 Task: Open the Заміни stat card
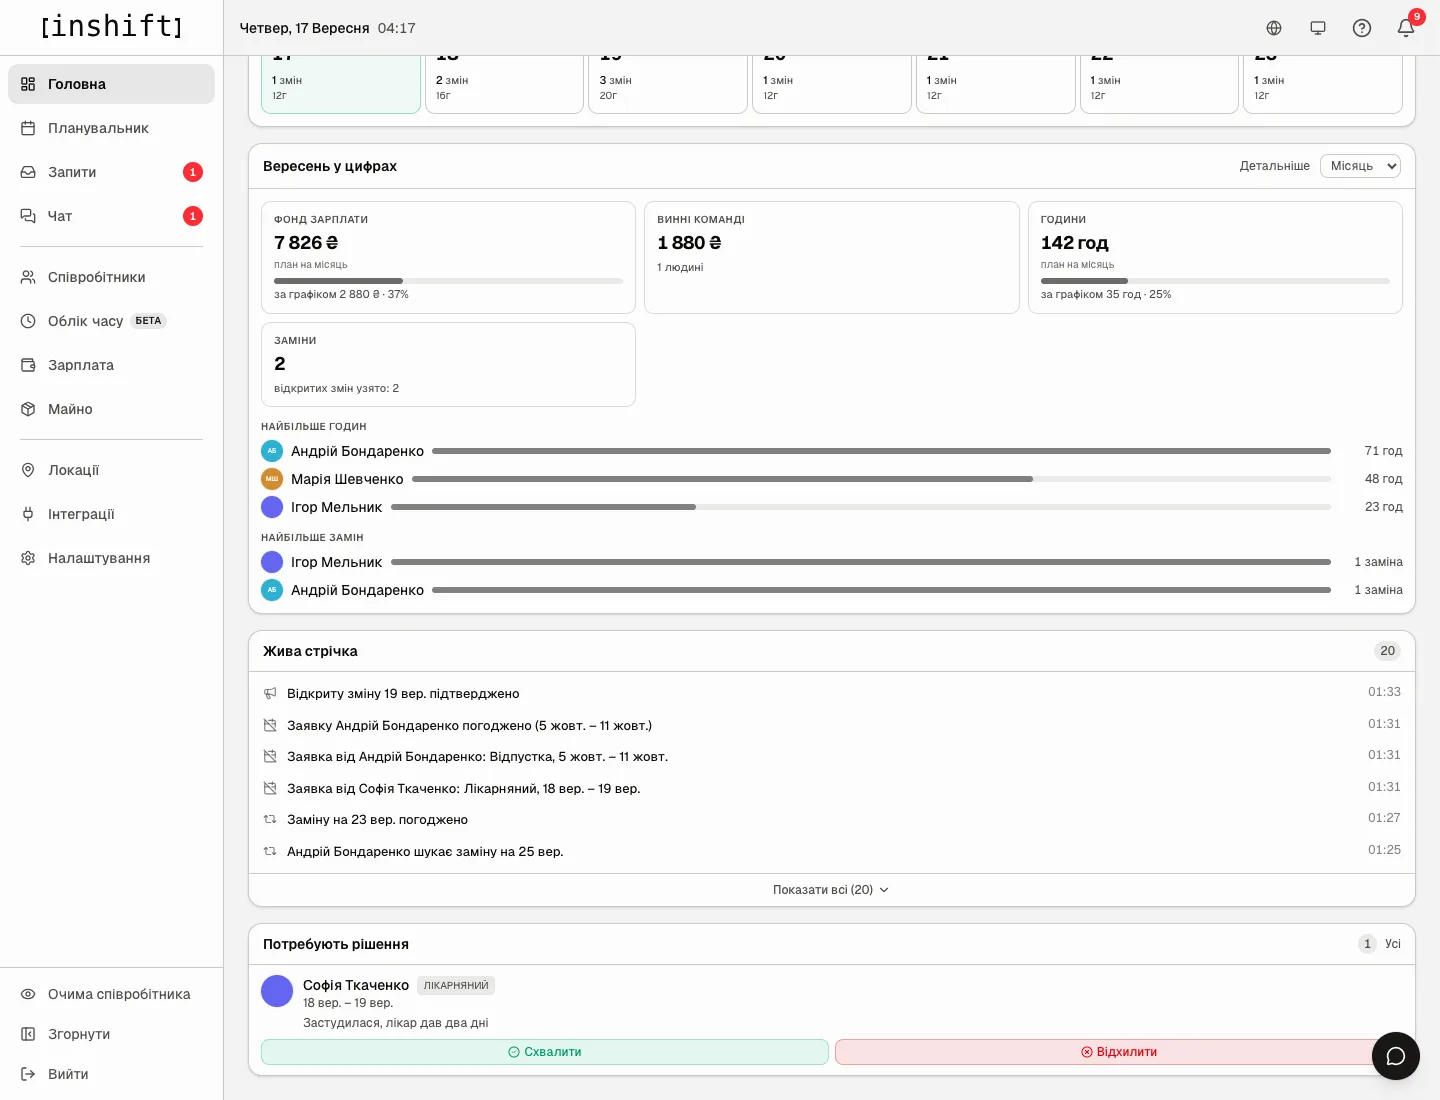448,364
